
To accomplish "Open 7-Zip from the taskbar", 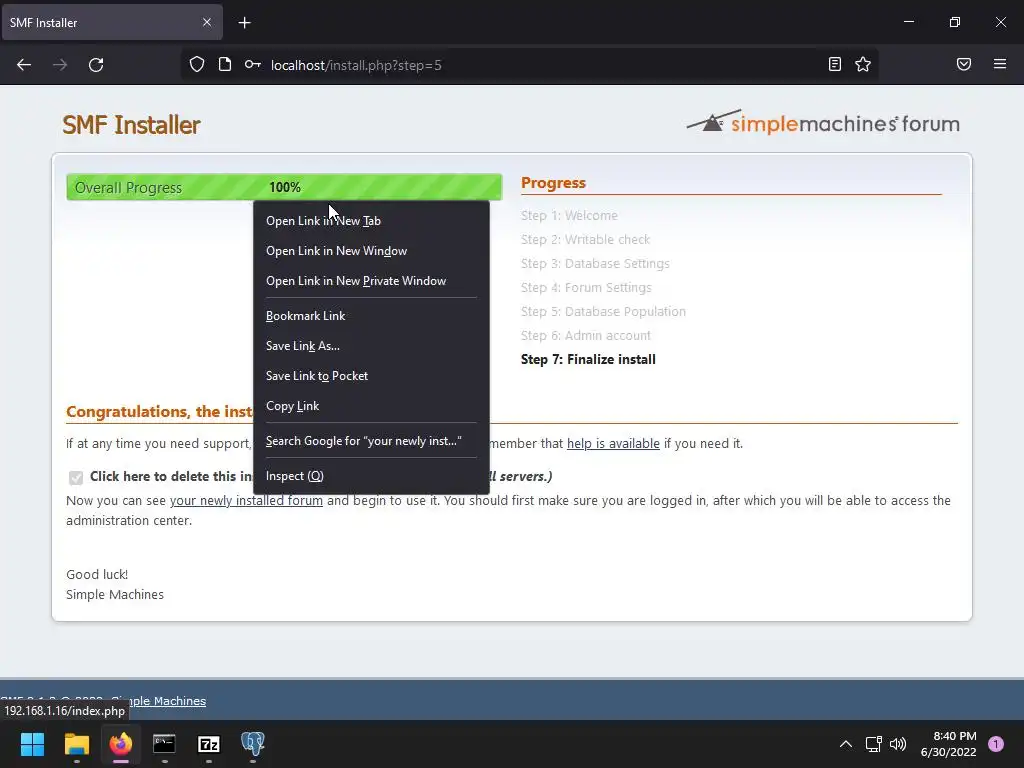I will (x=208, y=744).
